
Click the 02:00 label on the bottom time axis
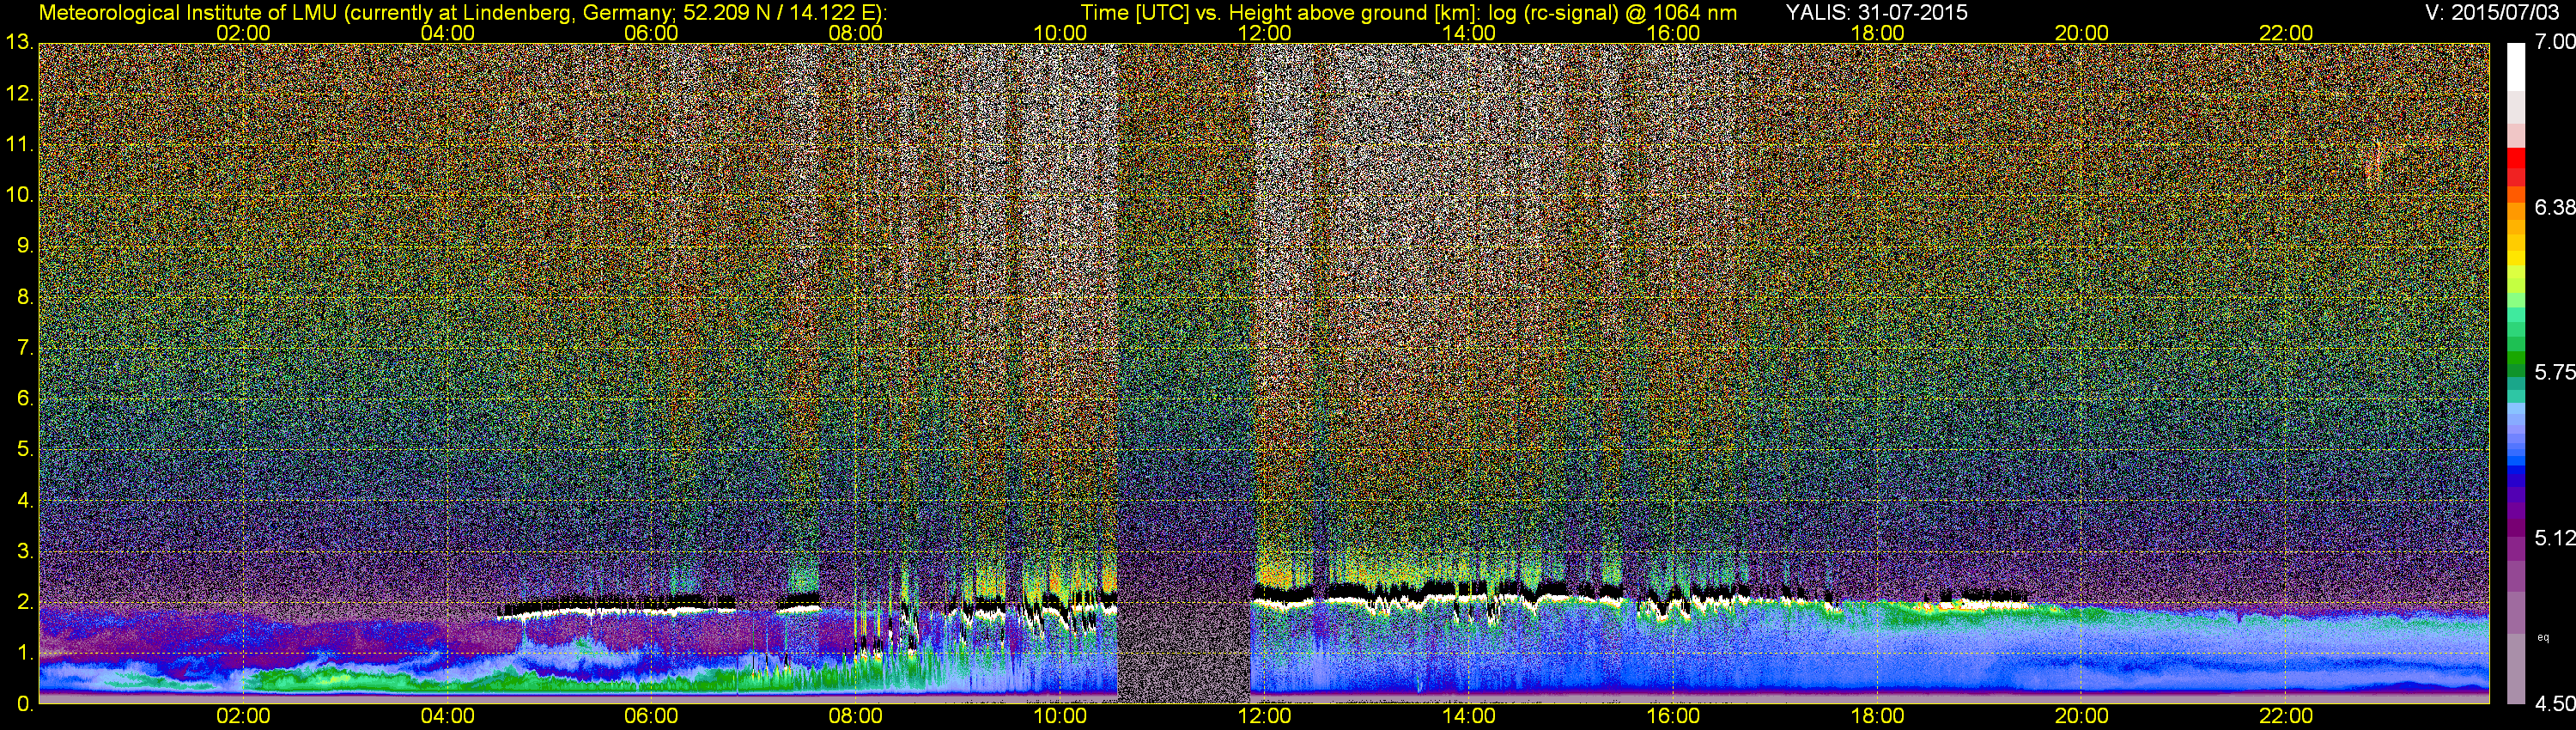point(243,717)
